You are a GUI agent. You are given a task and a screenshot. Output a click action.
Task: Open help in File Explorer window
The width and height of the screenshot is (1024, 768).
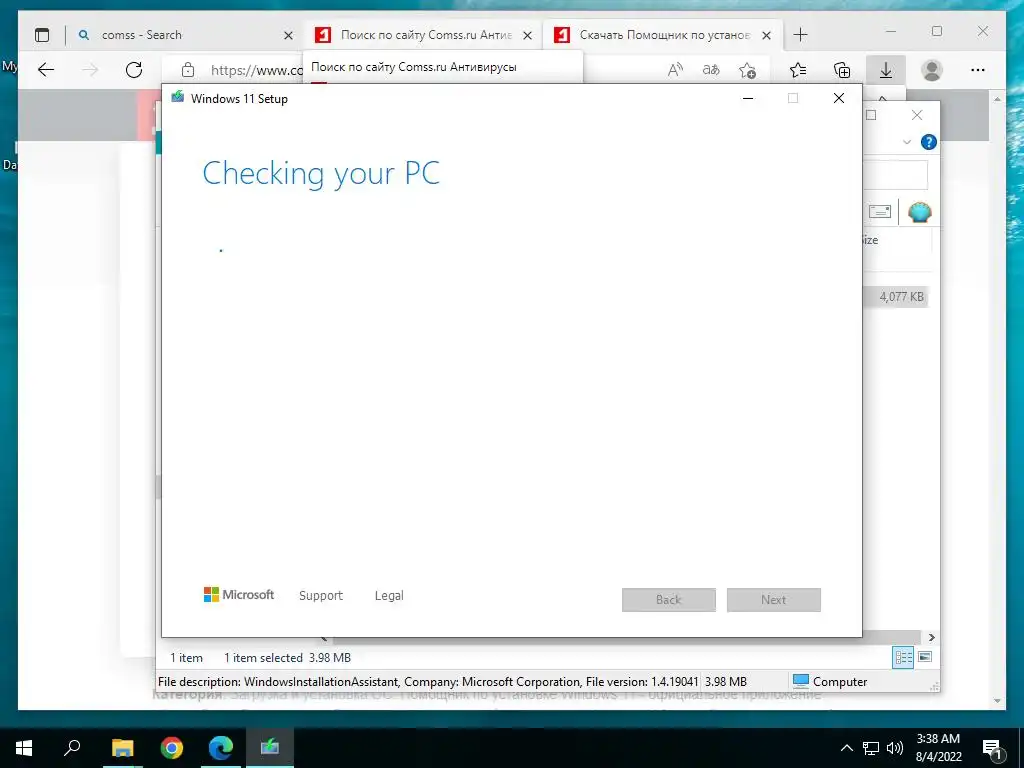929,142
